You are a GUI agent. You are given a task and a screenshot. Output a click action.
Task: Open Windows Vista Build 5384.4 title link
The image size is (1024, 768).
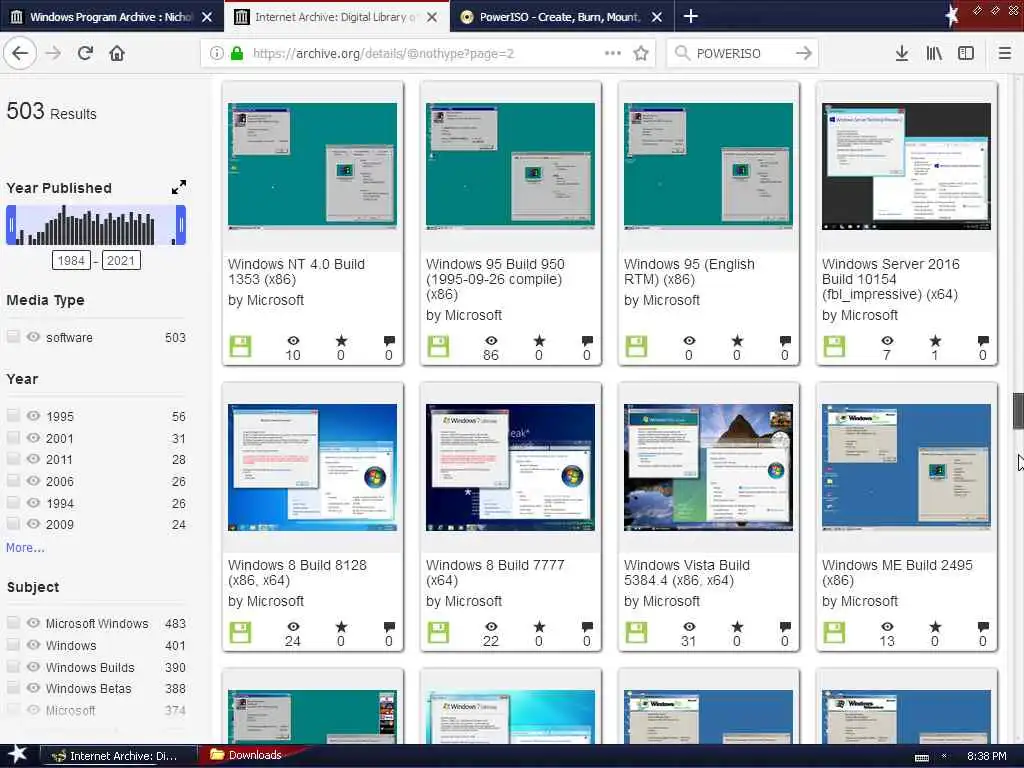tap(686, 573)
